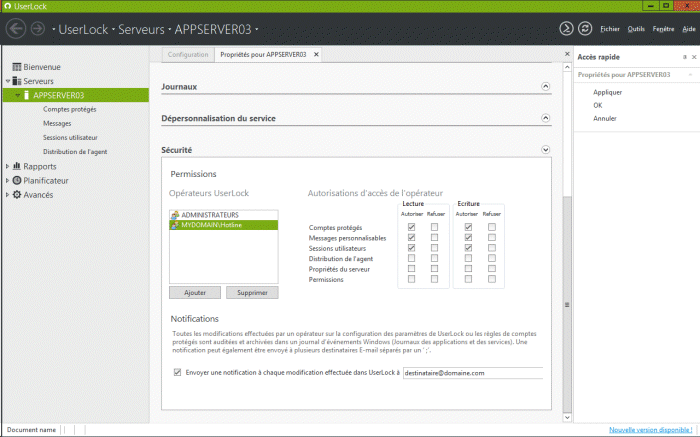700x437 pixels.
Task: Open the Aide menu
Action: coord(689,29)
